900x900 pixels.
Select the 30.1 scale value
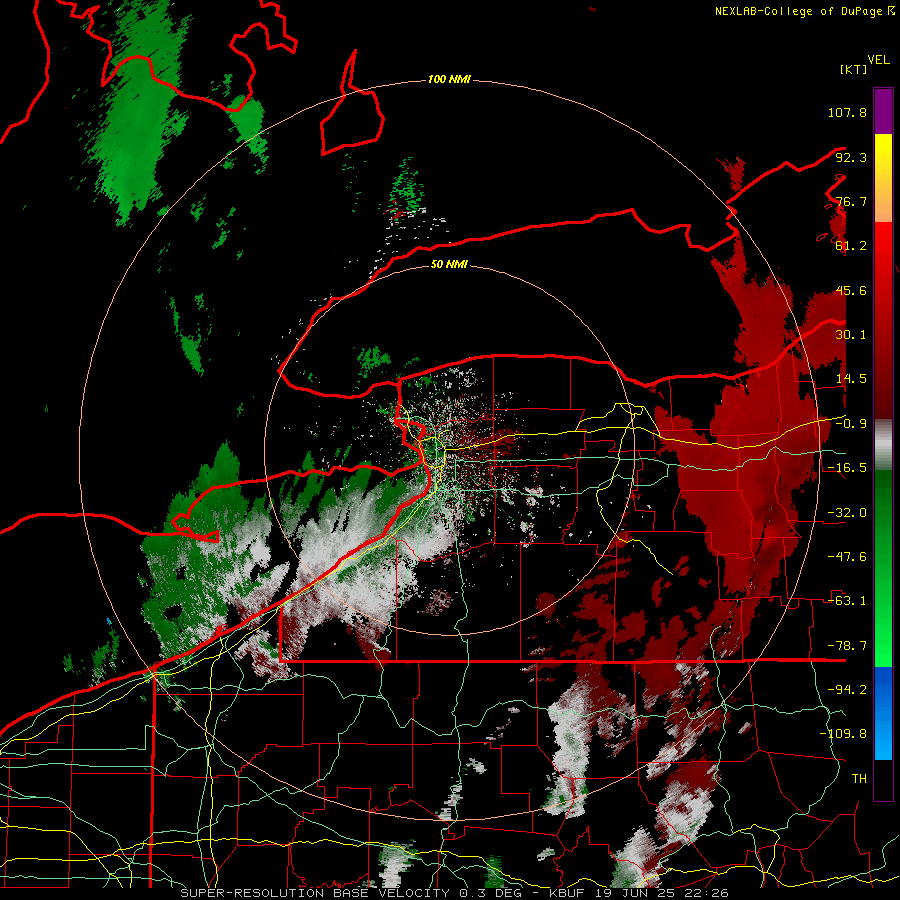tap(851, 335)
